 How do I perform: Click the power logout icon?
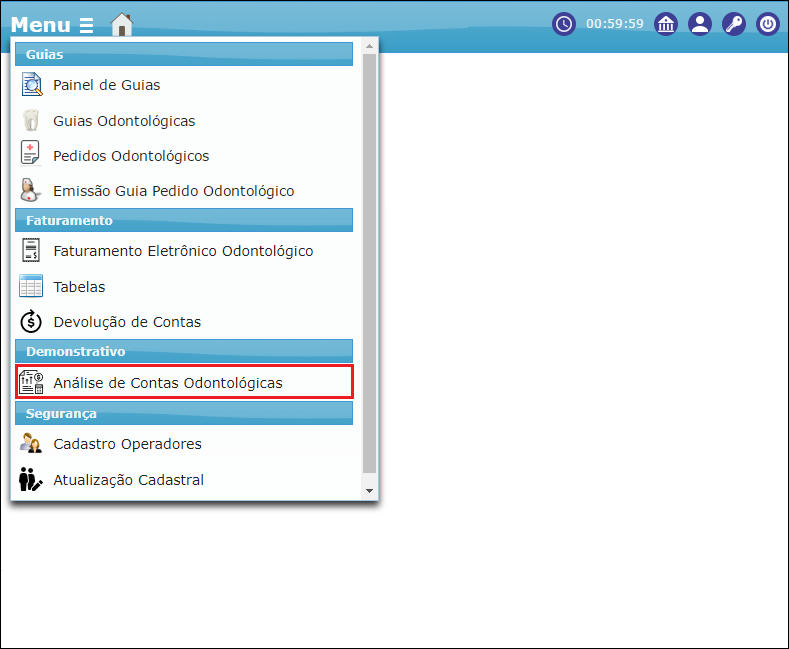pos(768,24)
